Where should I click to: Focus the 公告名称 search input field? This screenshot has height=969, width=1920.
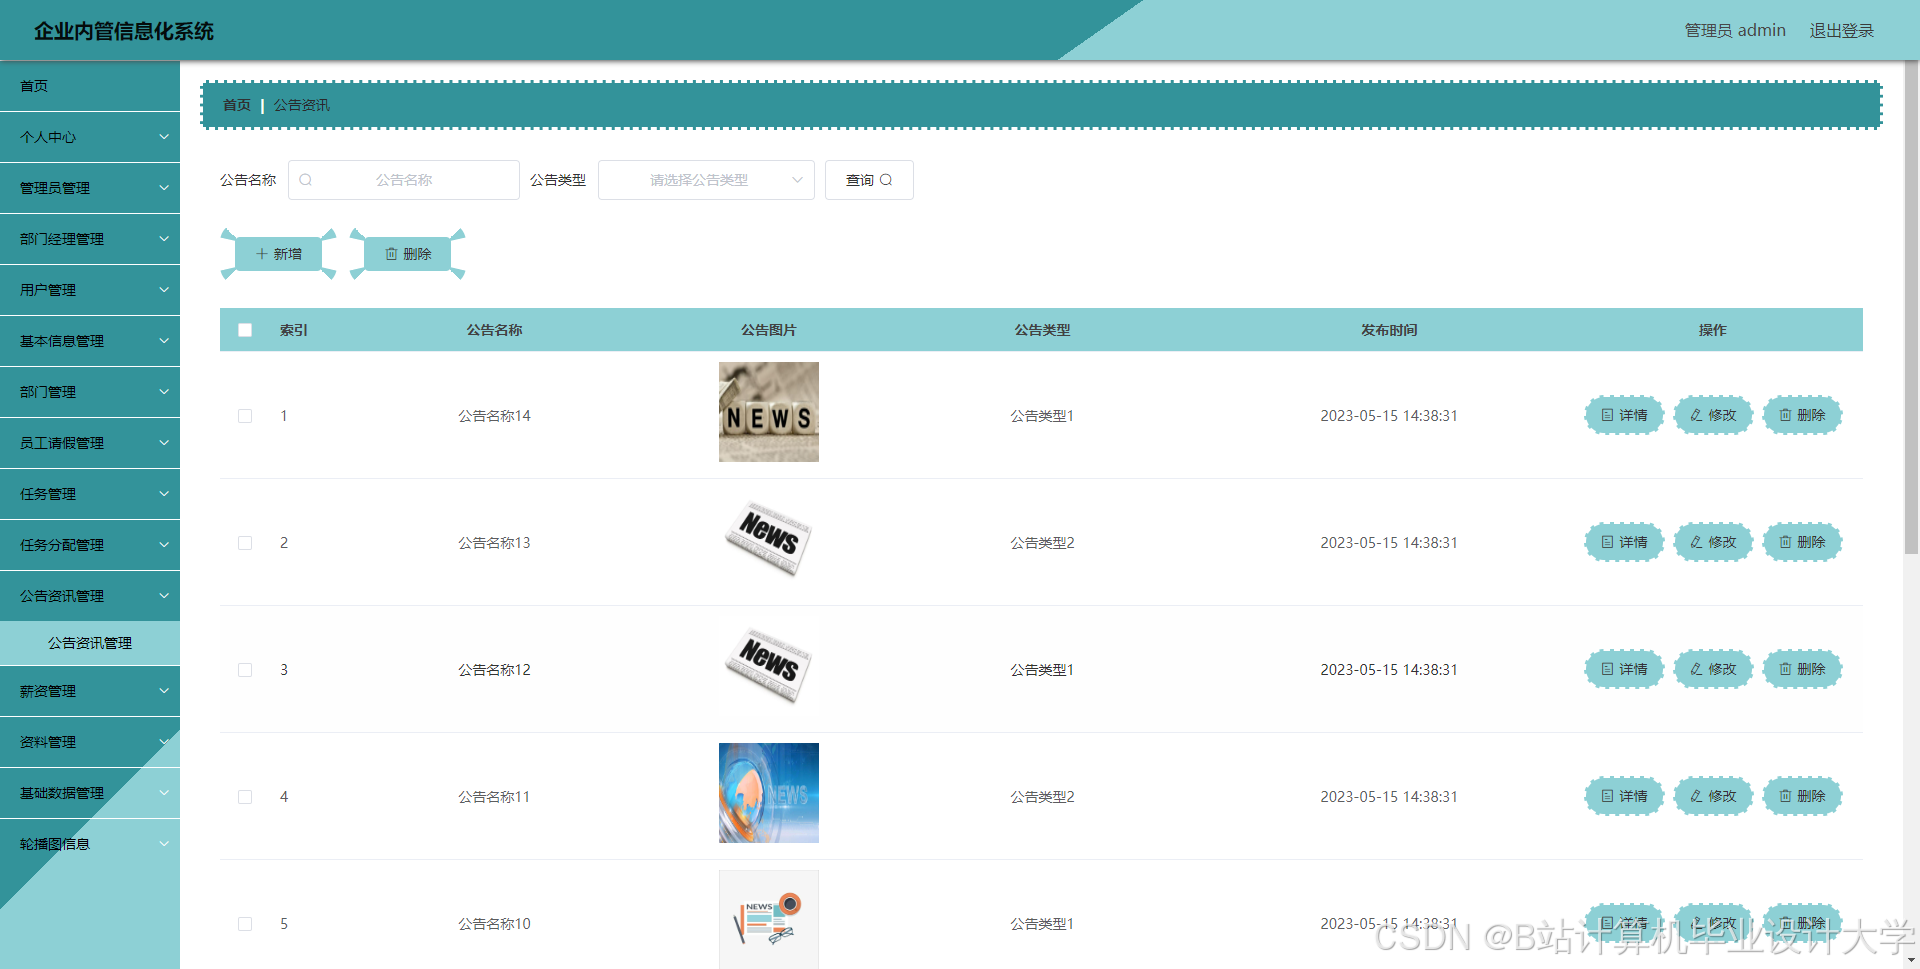(x=404, y=180)
